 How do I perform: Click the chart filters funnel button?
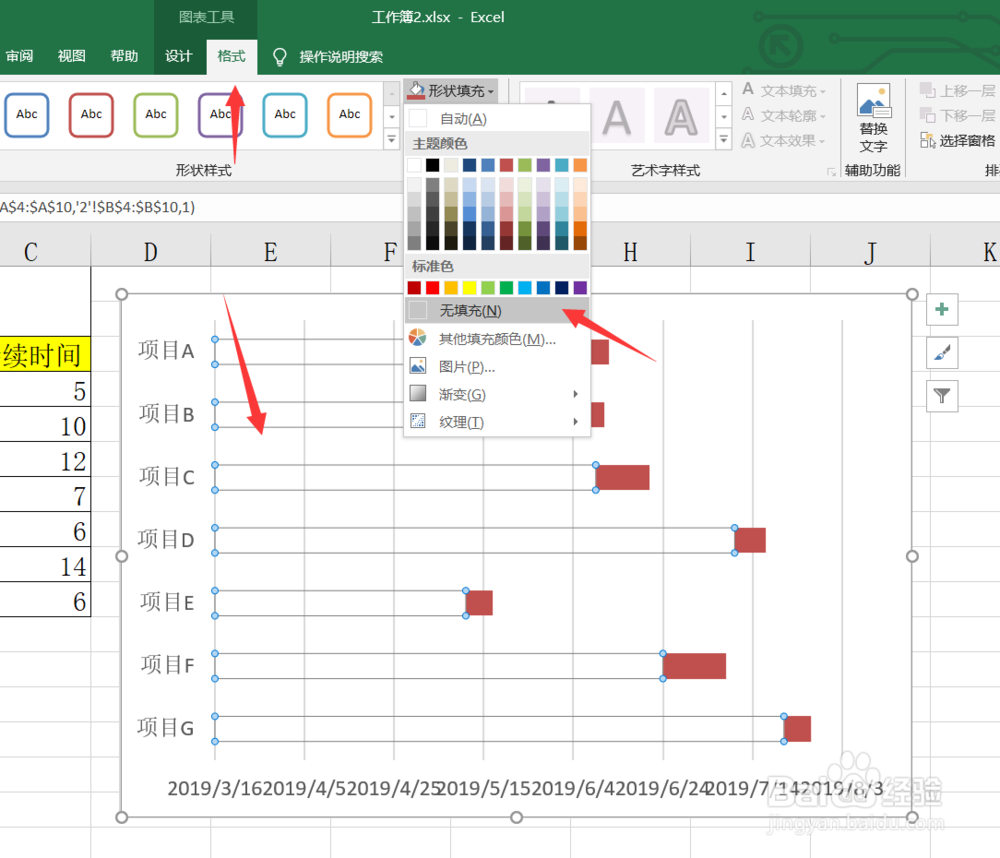(942, 396)
